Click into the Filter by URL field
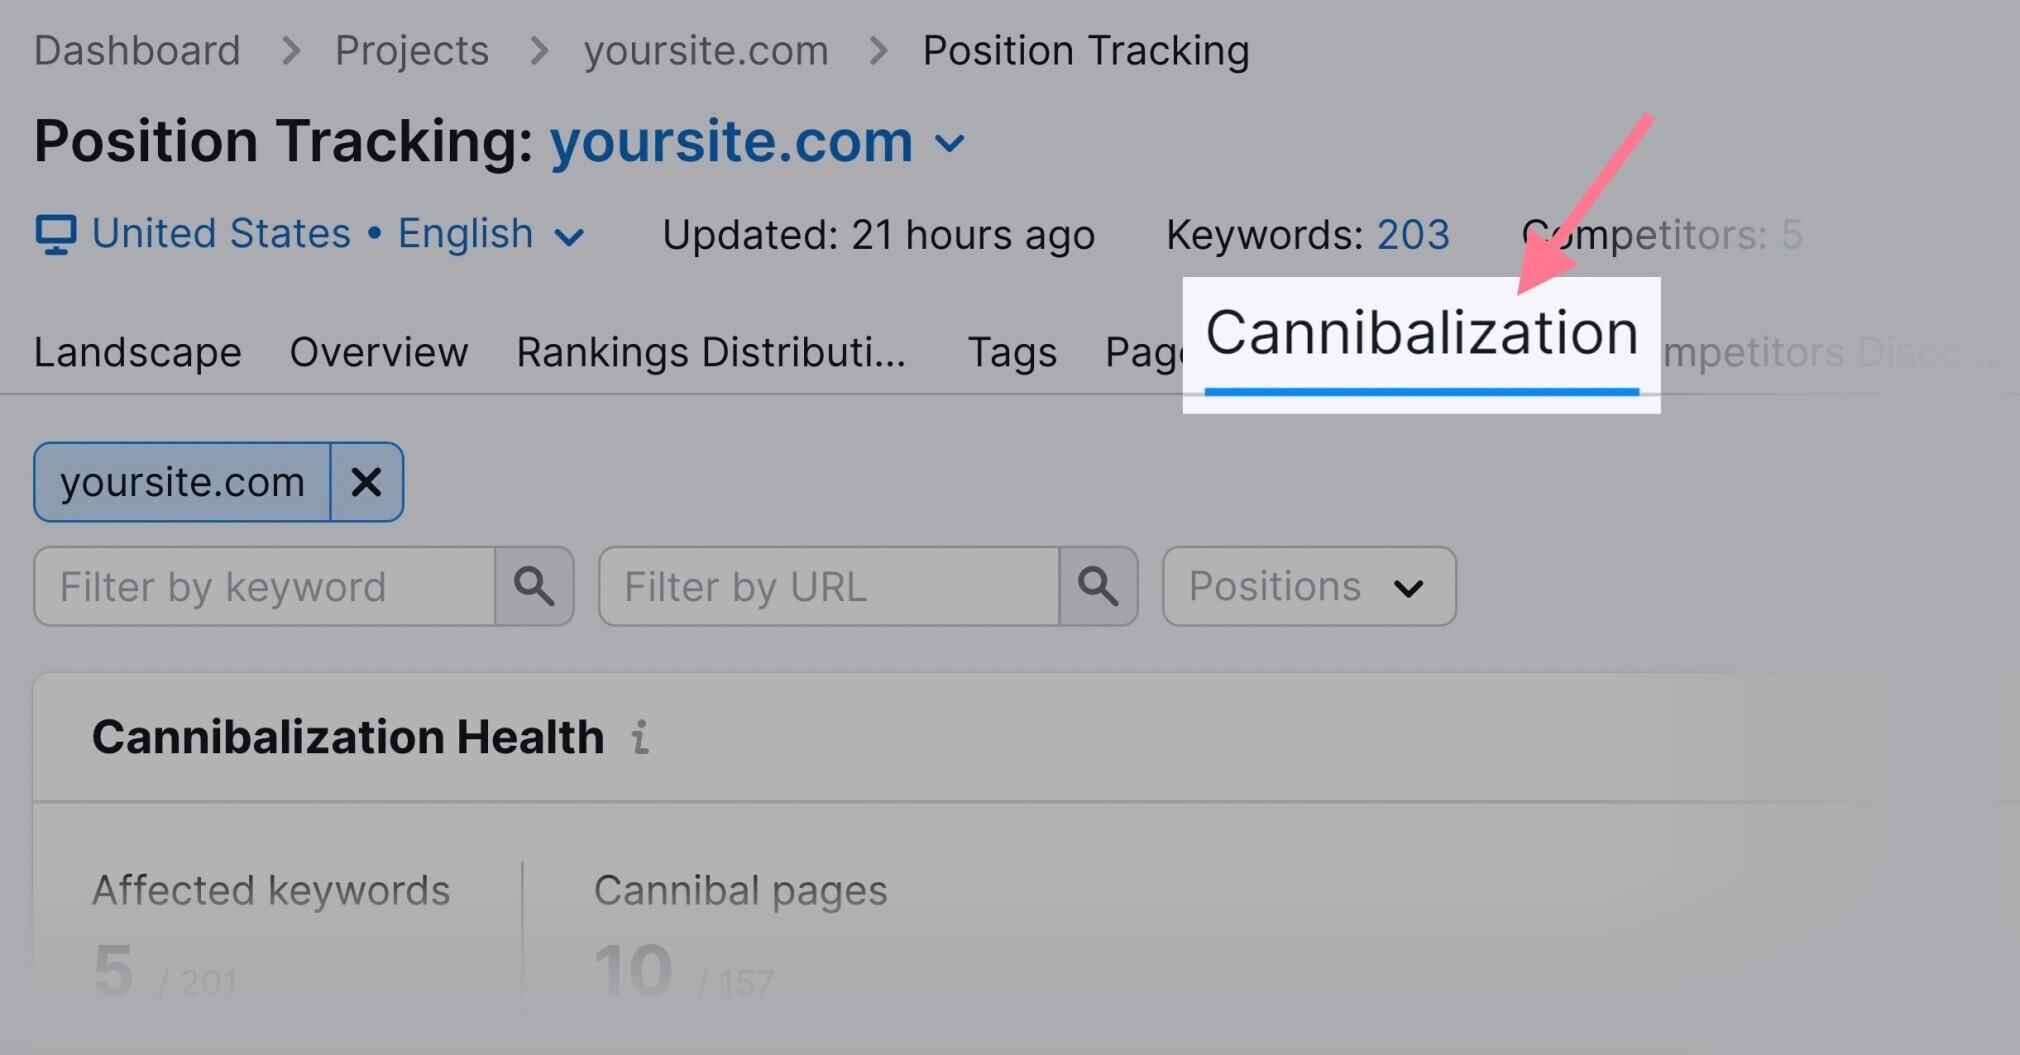This screenshot has width=2020, height=1055. pos(829,586)
